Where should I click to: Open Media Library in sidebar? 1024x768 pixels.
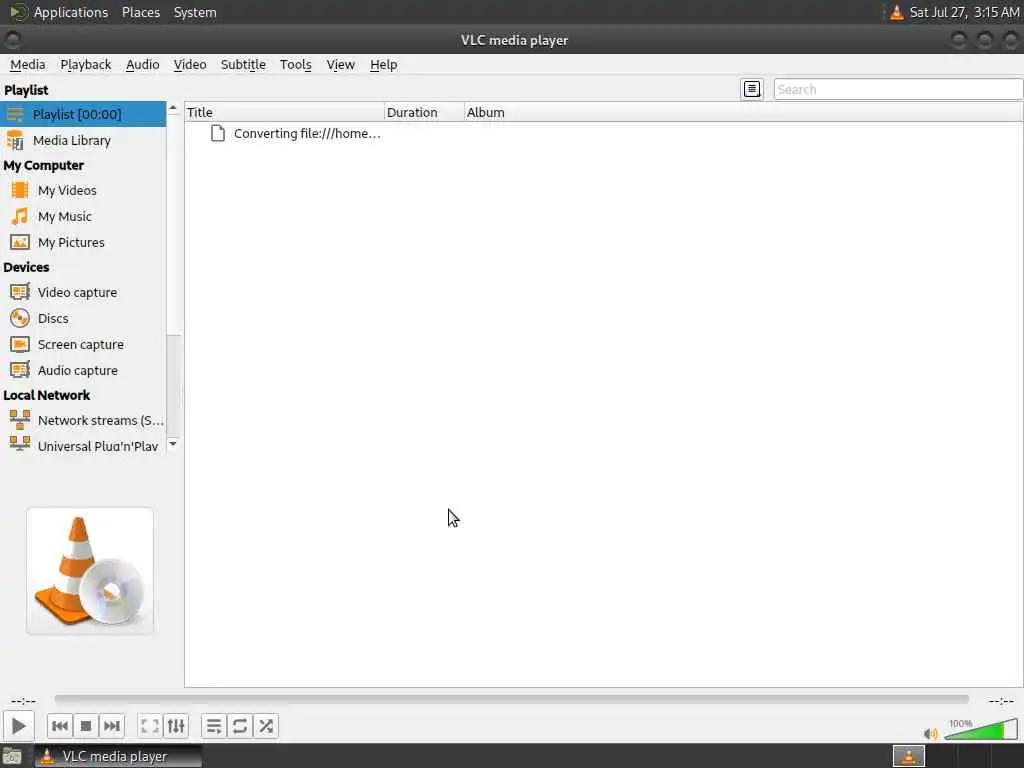83,140
